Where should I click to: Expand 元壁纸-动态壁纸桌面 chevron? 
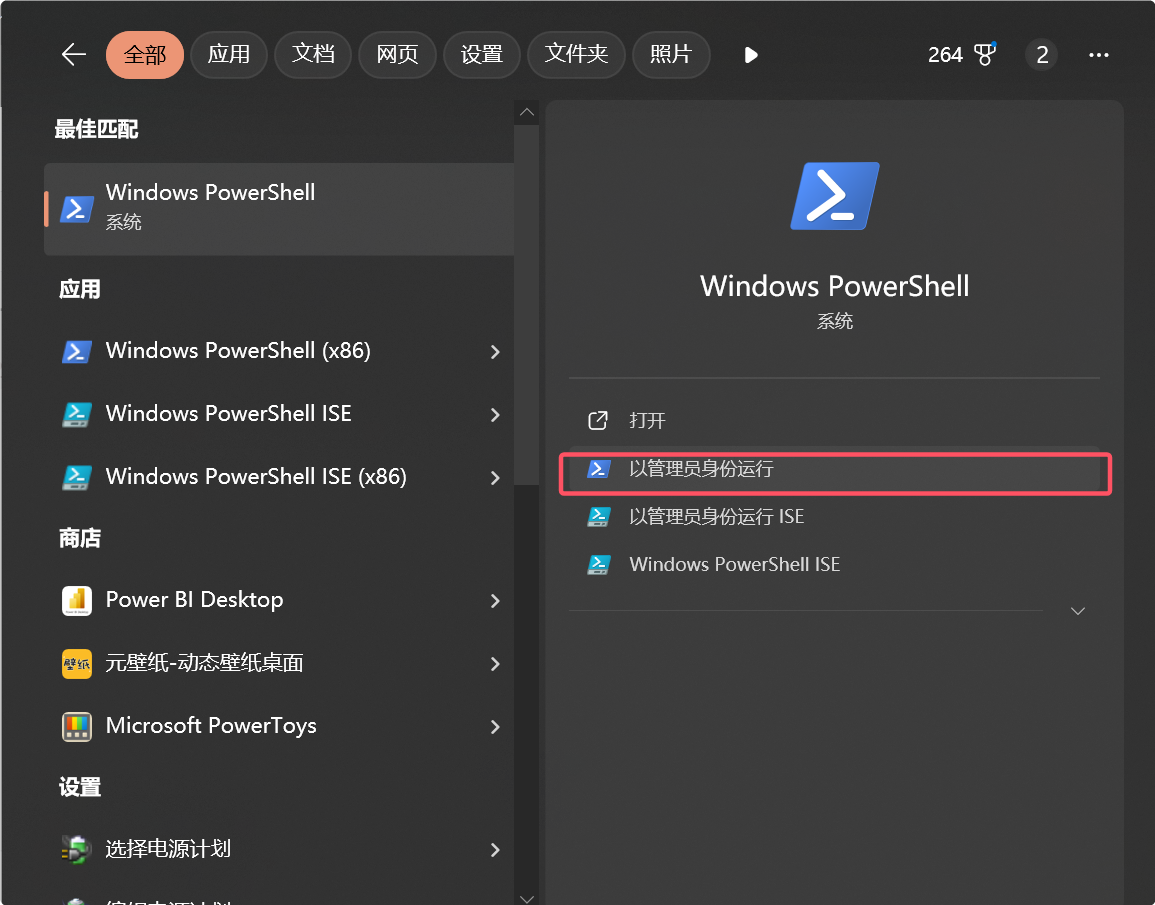(495, 664)
